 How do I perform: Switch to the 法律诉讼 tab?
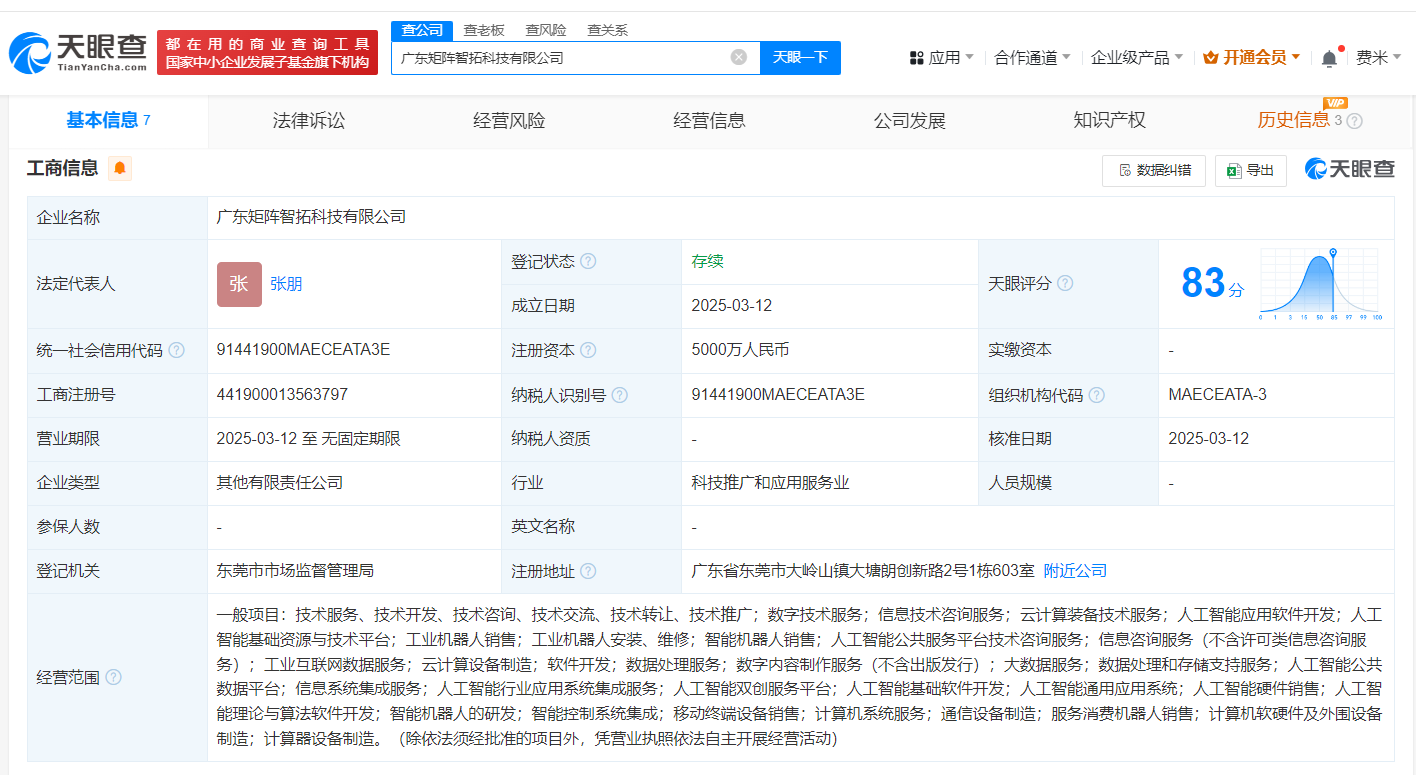tap(308, 121)
